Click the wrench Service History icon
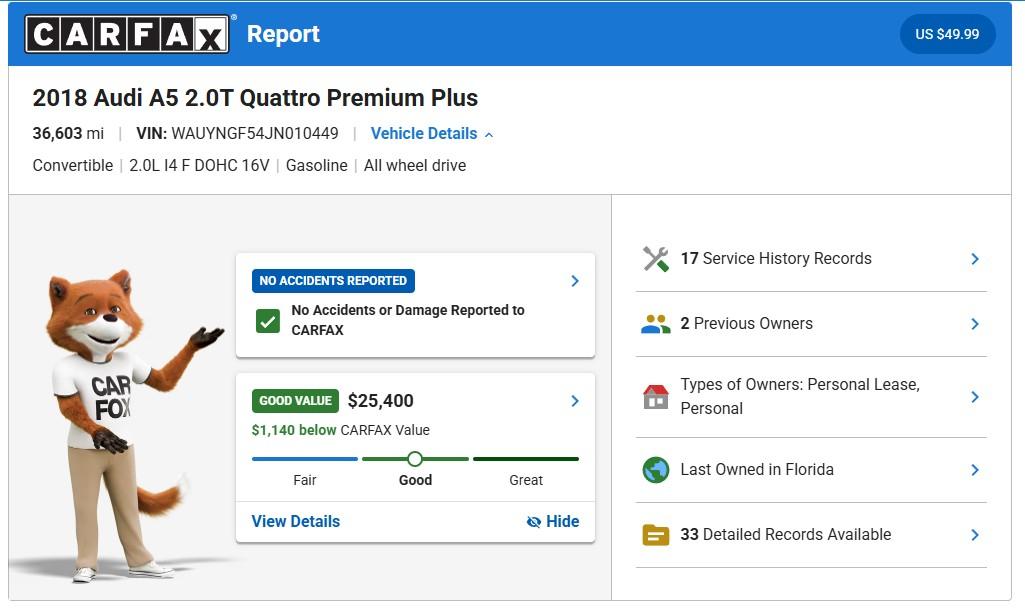The image size is (1025, 613). (656, 259)
